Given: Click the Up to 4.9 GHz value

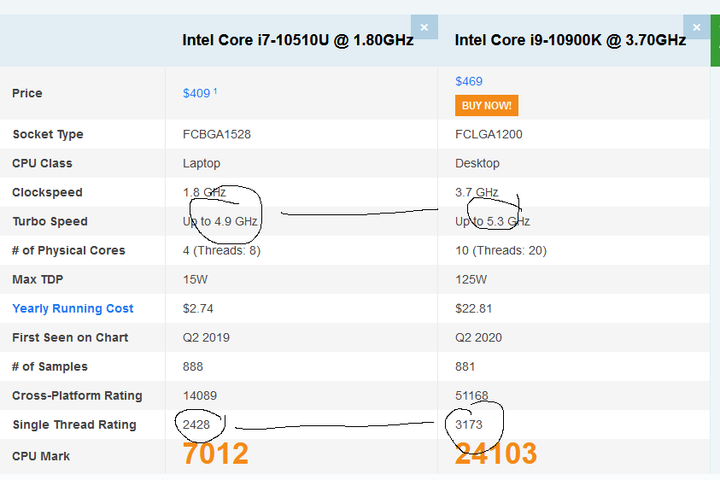Looking at the screenshot, I should (220, 221).
